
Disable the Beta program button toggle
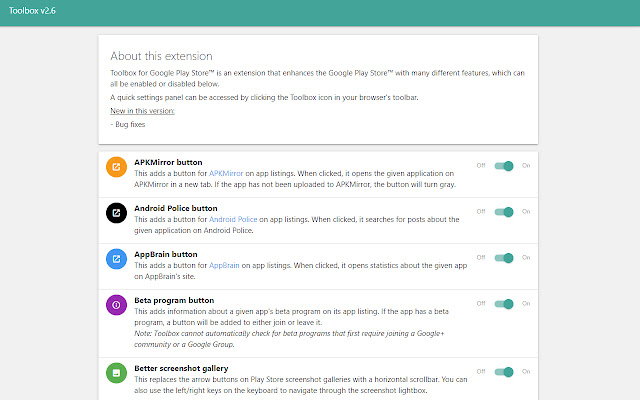504,304
